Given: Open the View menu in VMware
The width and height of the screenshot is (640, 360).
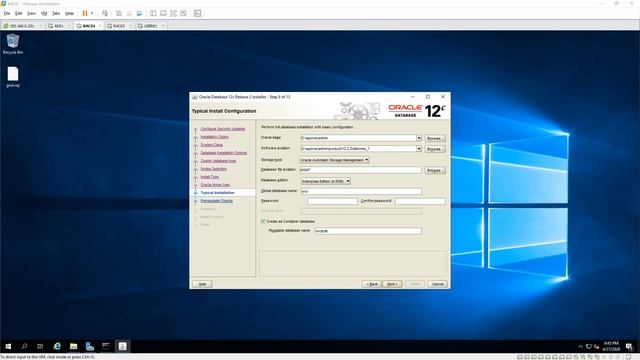Looking at the screenshot, I should pyautogui.click(x=31, y=13).
